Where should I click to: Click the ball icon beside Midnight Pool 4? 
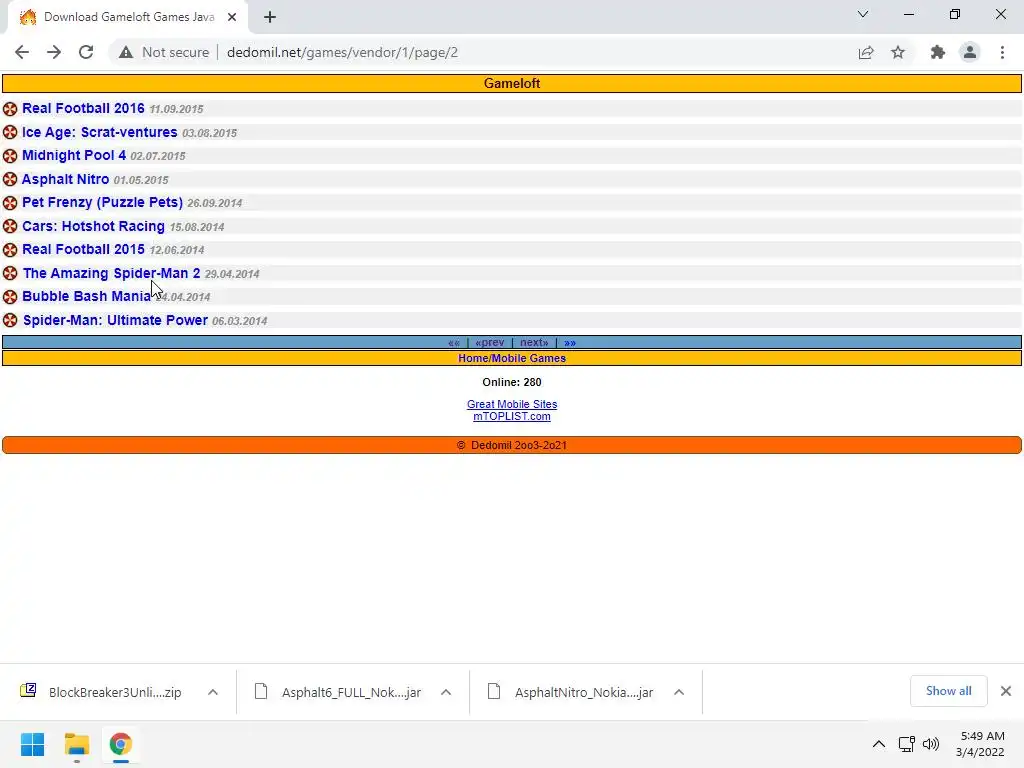[x=10, y=155]
